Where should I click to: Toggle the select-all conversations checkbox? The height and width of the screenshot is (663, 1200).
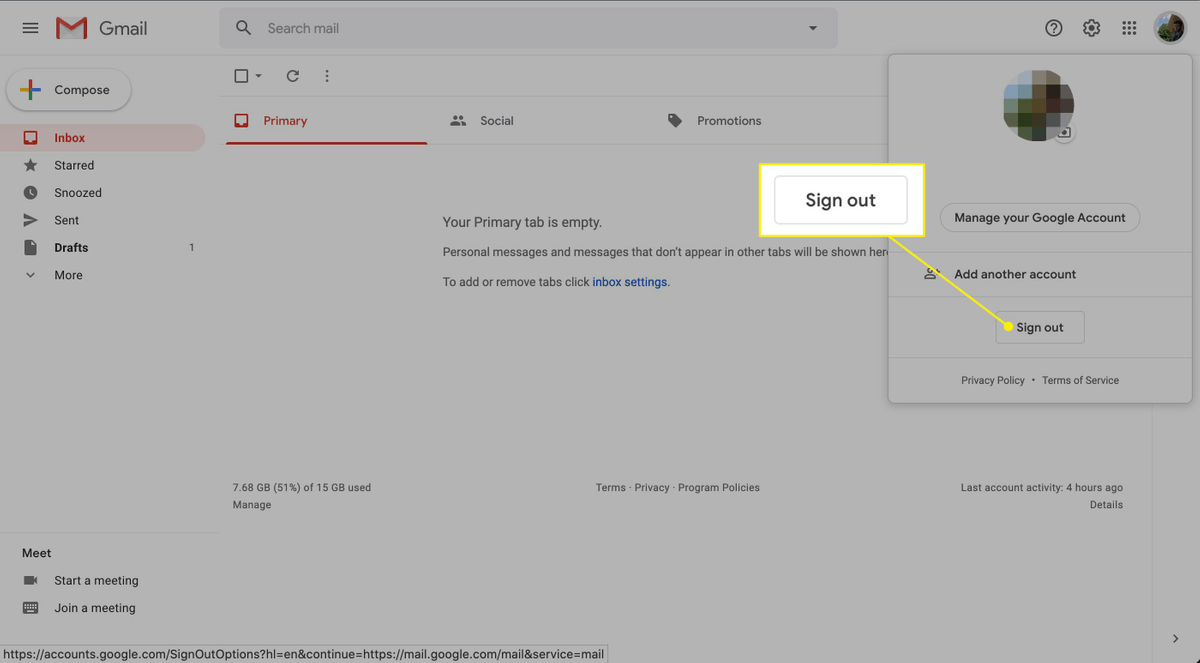tap(240, 75)
